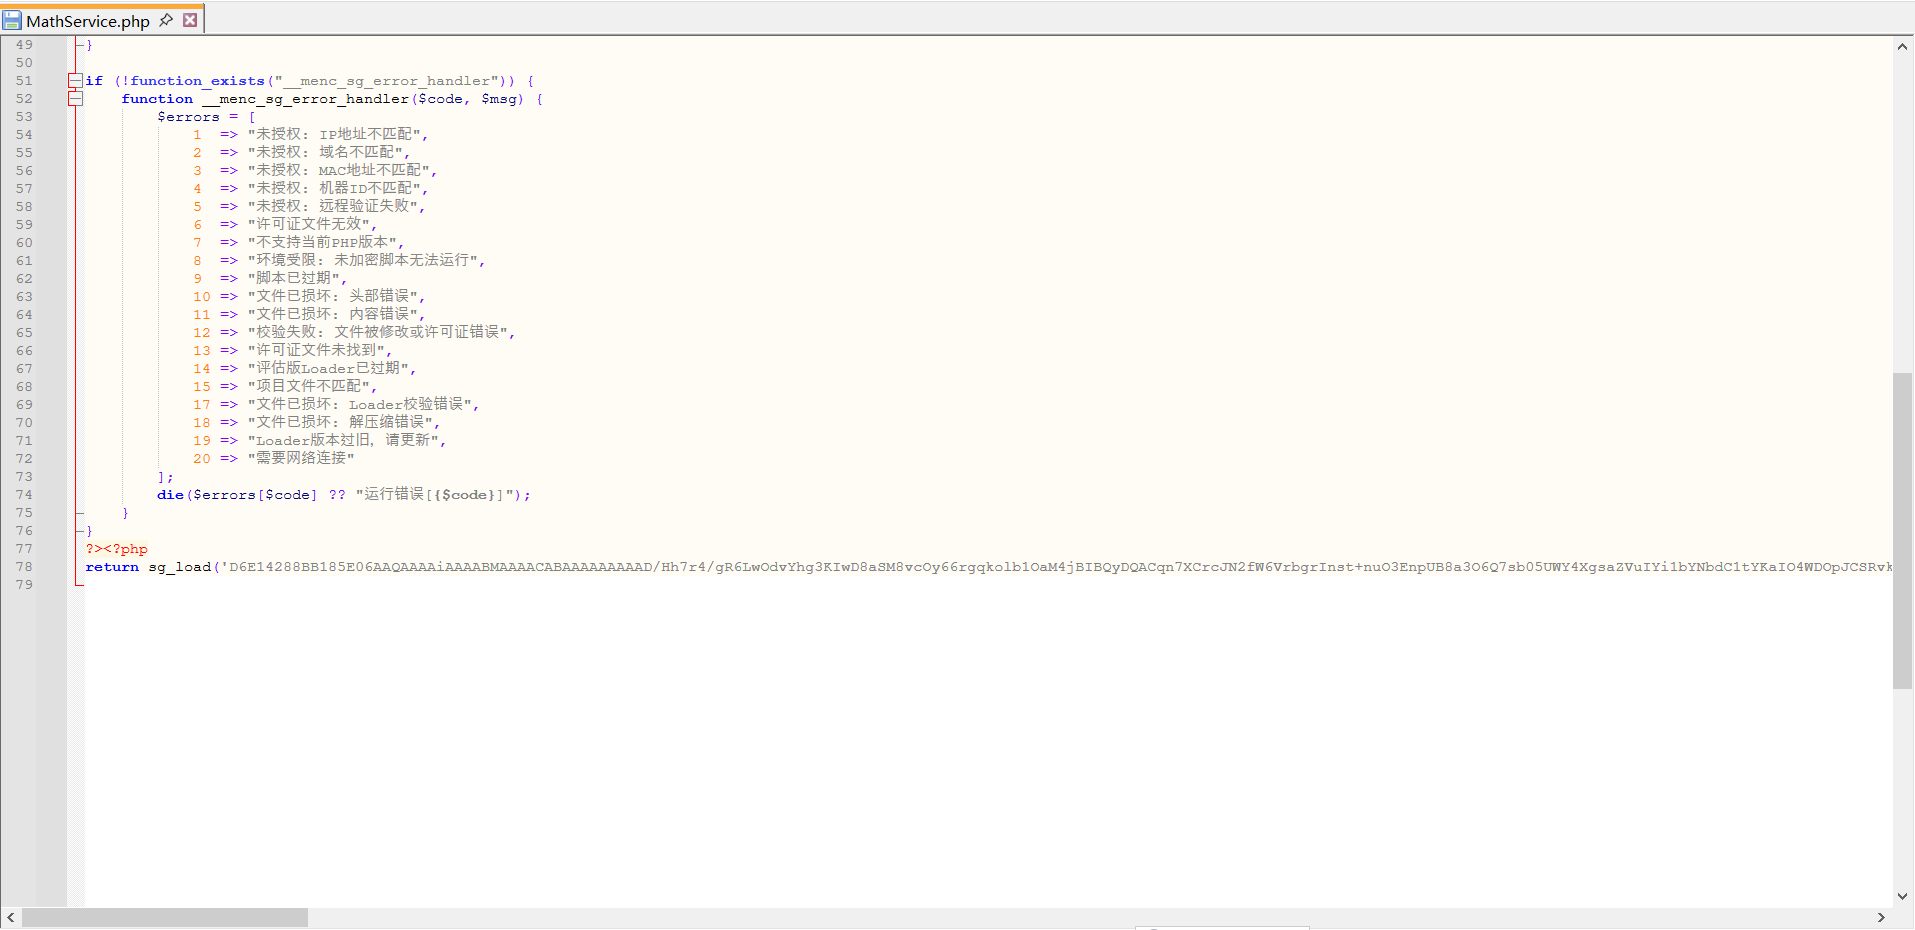Click the '不支持当前PHP版本' string

(x=322, y=243)
